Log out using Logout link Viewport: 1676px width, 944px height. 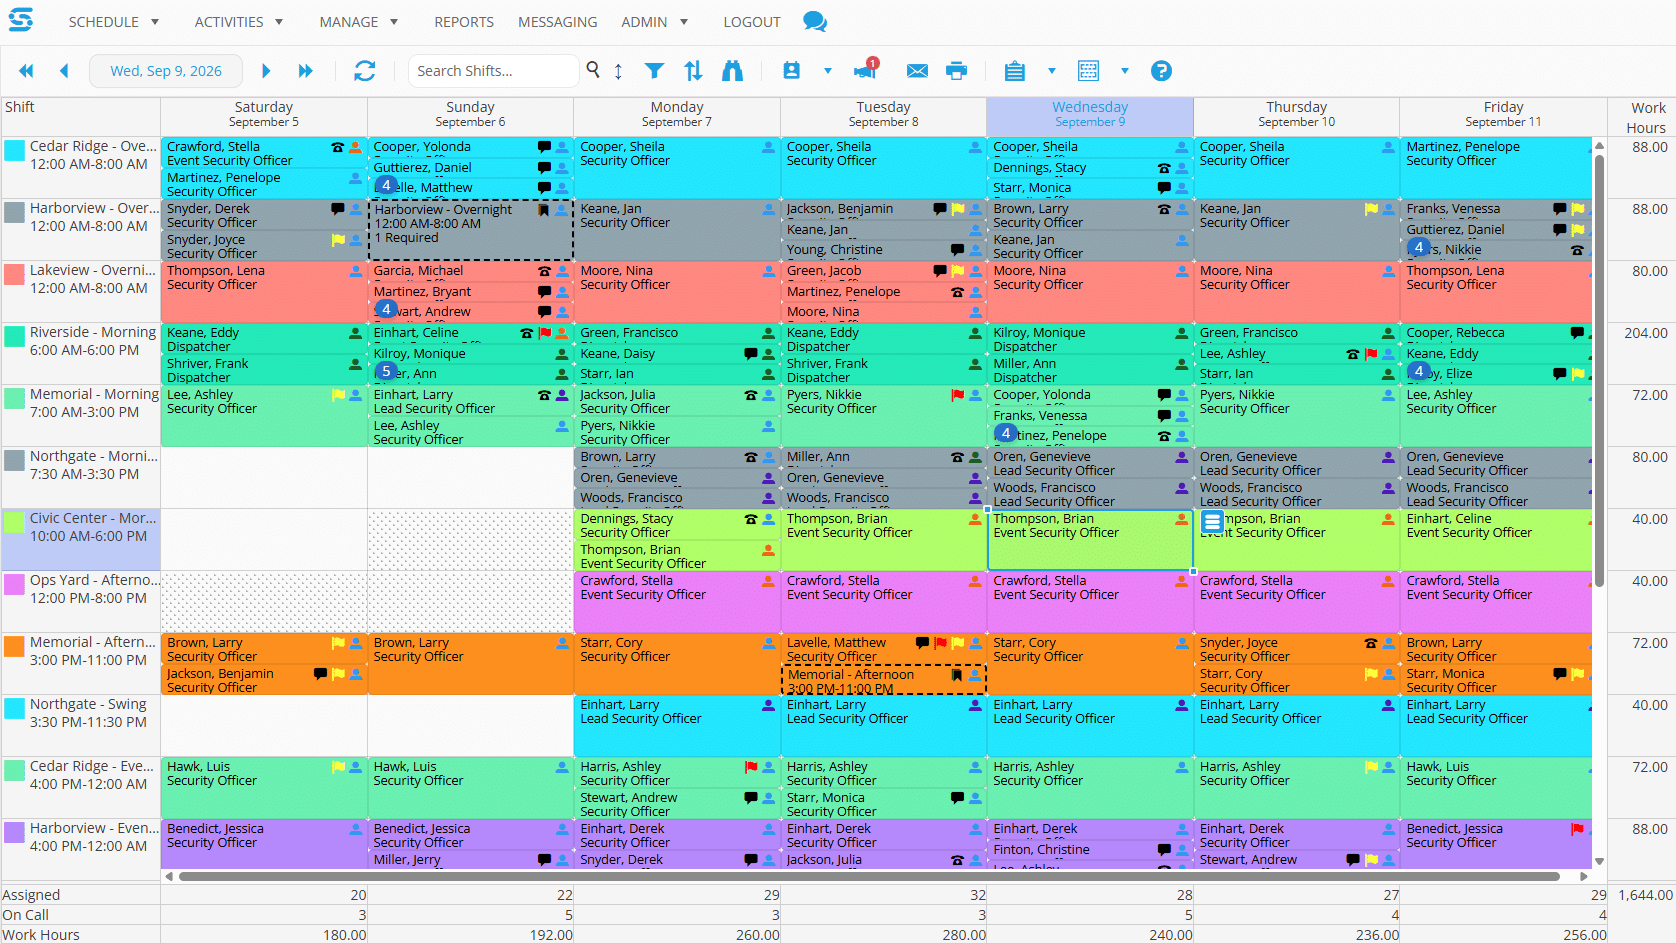752,22
